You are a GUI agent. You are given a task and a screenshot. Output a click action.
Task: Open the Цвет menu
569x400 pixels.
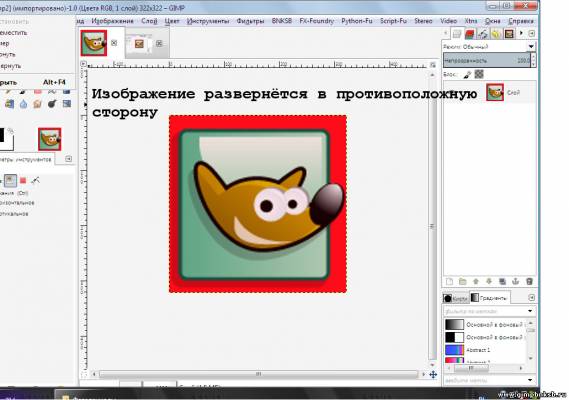[172, 21]
